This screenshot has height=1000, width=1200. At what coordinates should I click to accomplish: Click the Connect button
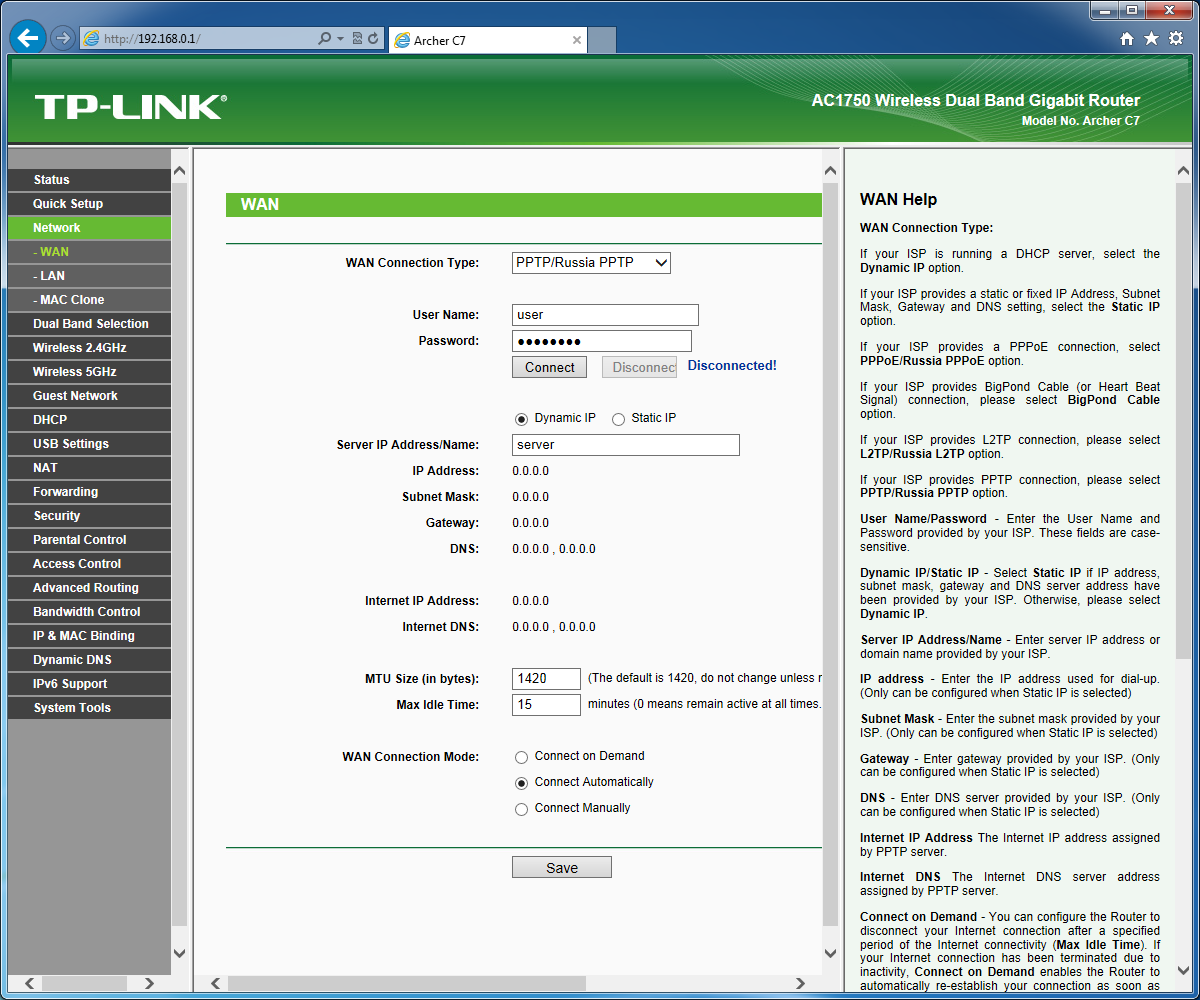coord(550,367)
